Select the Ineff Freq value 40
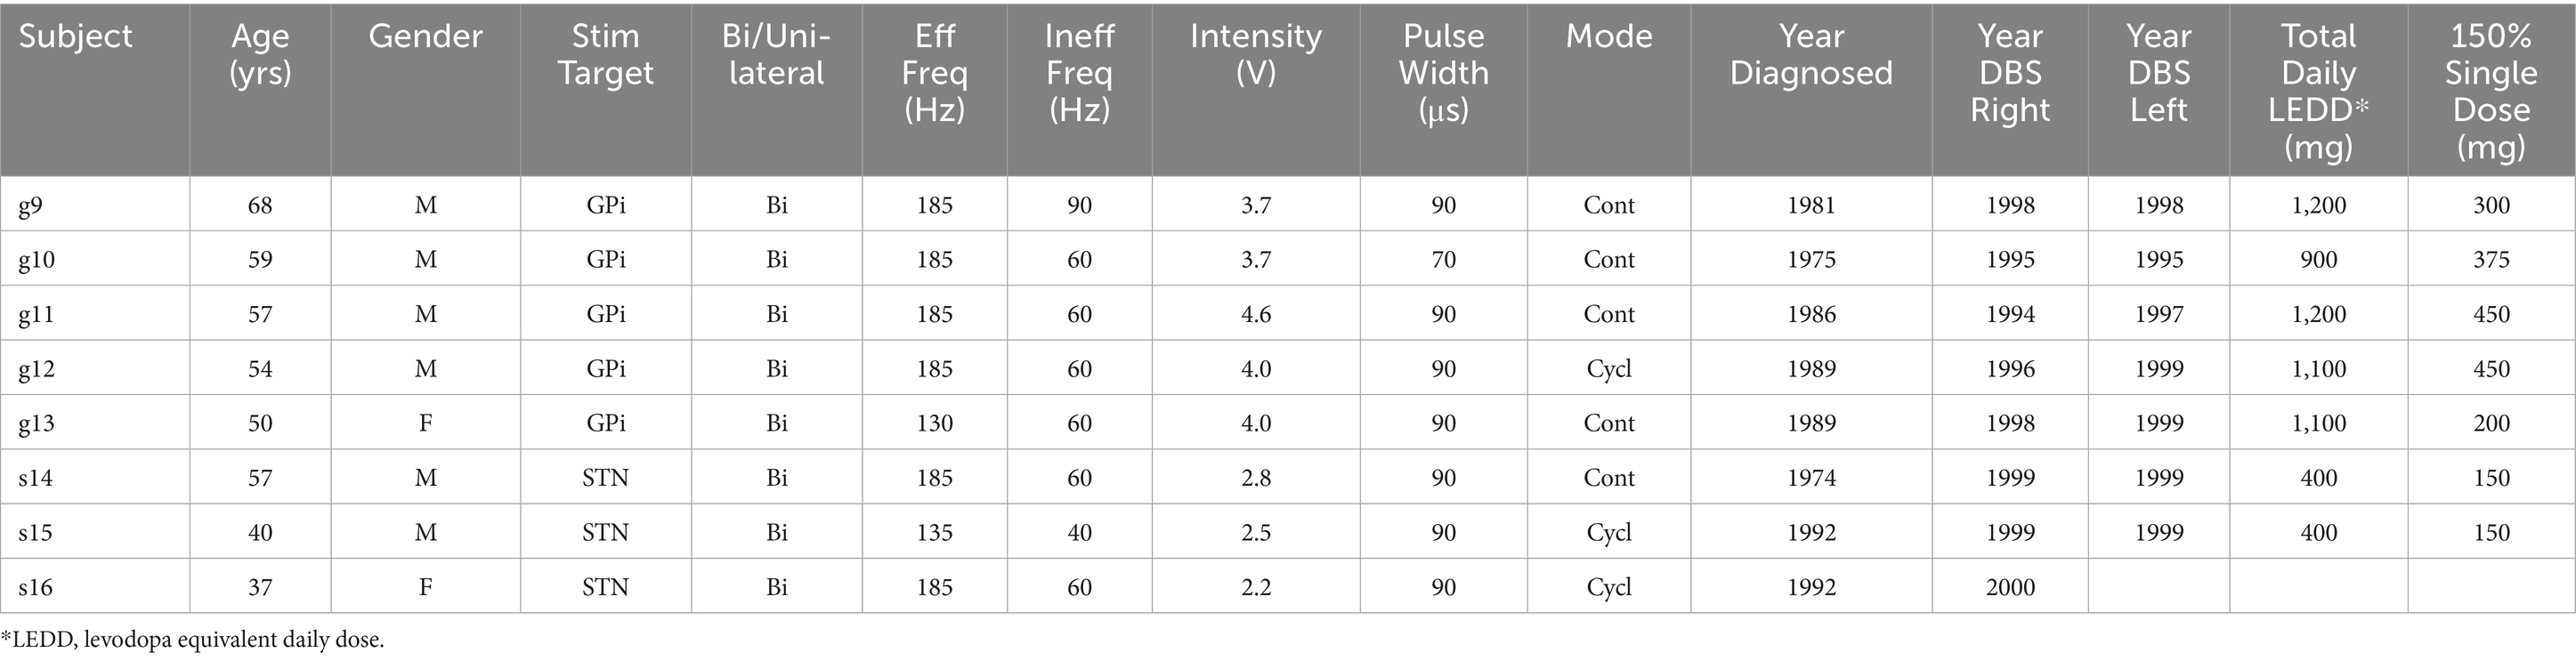Image resolution: width=2576 pixels, height=661 pixels. 1079,533
